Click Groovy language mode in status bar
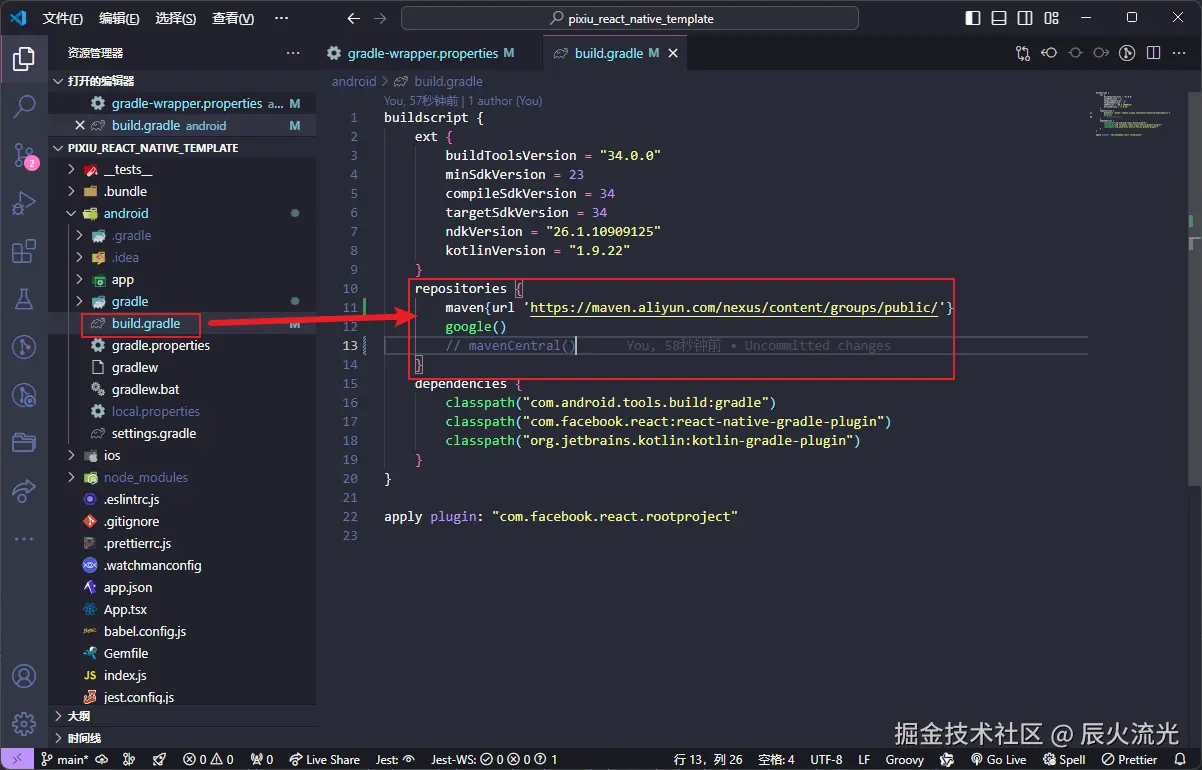The width and height of the screenshot is (1202, 770). click(904, 759)
